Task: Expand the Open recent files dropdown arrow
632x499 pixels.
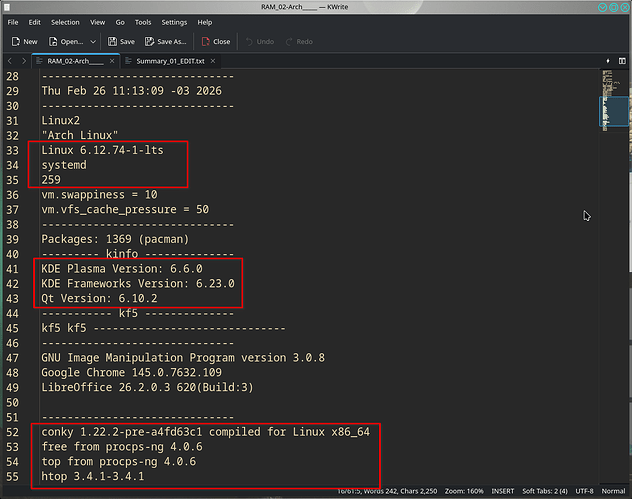Action: [x=93, y=42]
